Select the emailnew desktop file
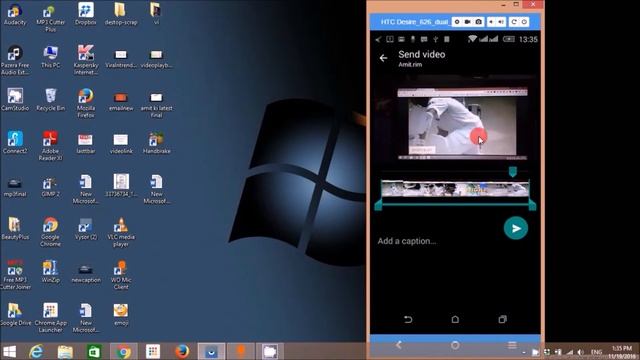The image size is (640, 360). (121, 102)
